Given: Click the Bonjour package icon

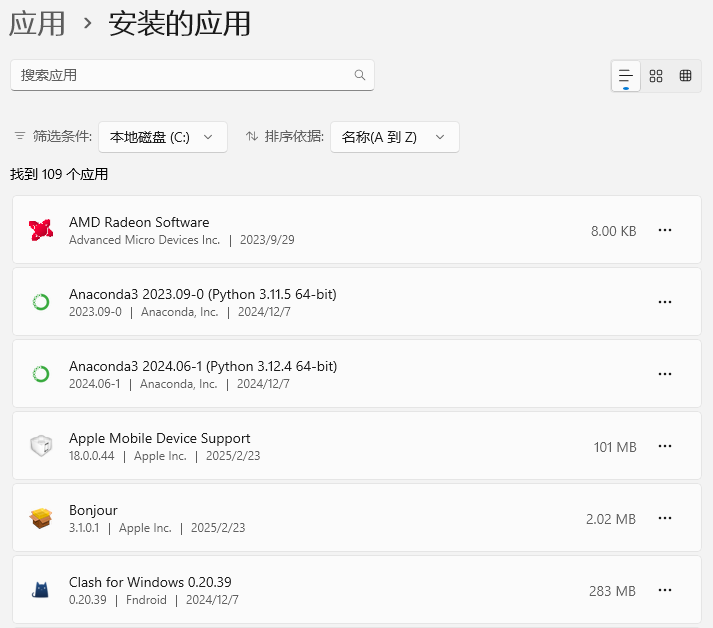Looking at the screenshot, I should tap(40, 518).
